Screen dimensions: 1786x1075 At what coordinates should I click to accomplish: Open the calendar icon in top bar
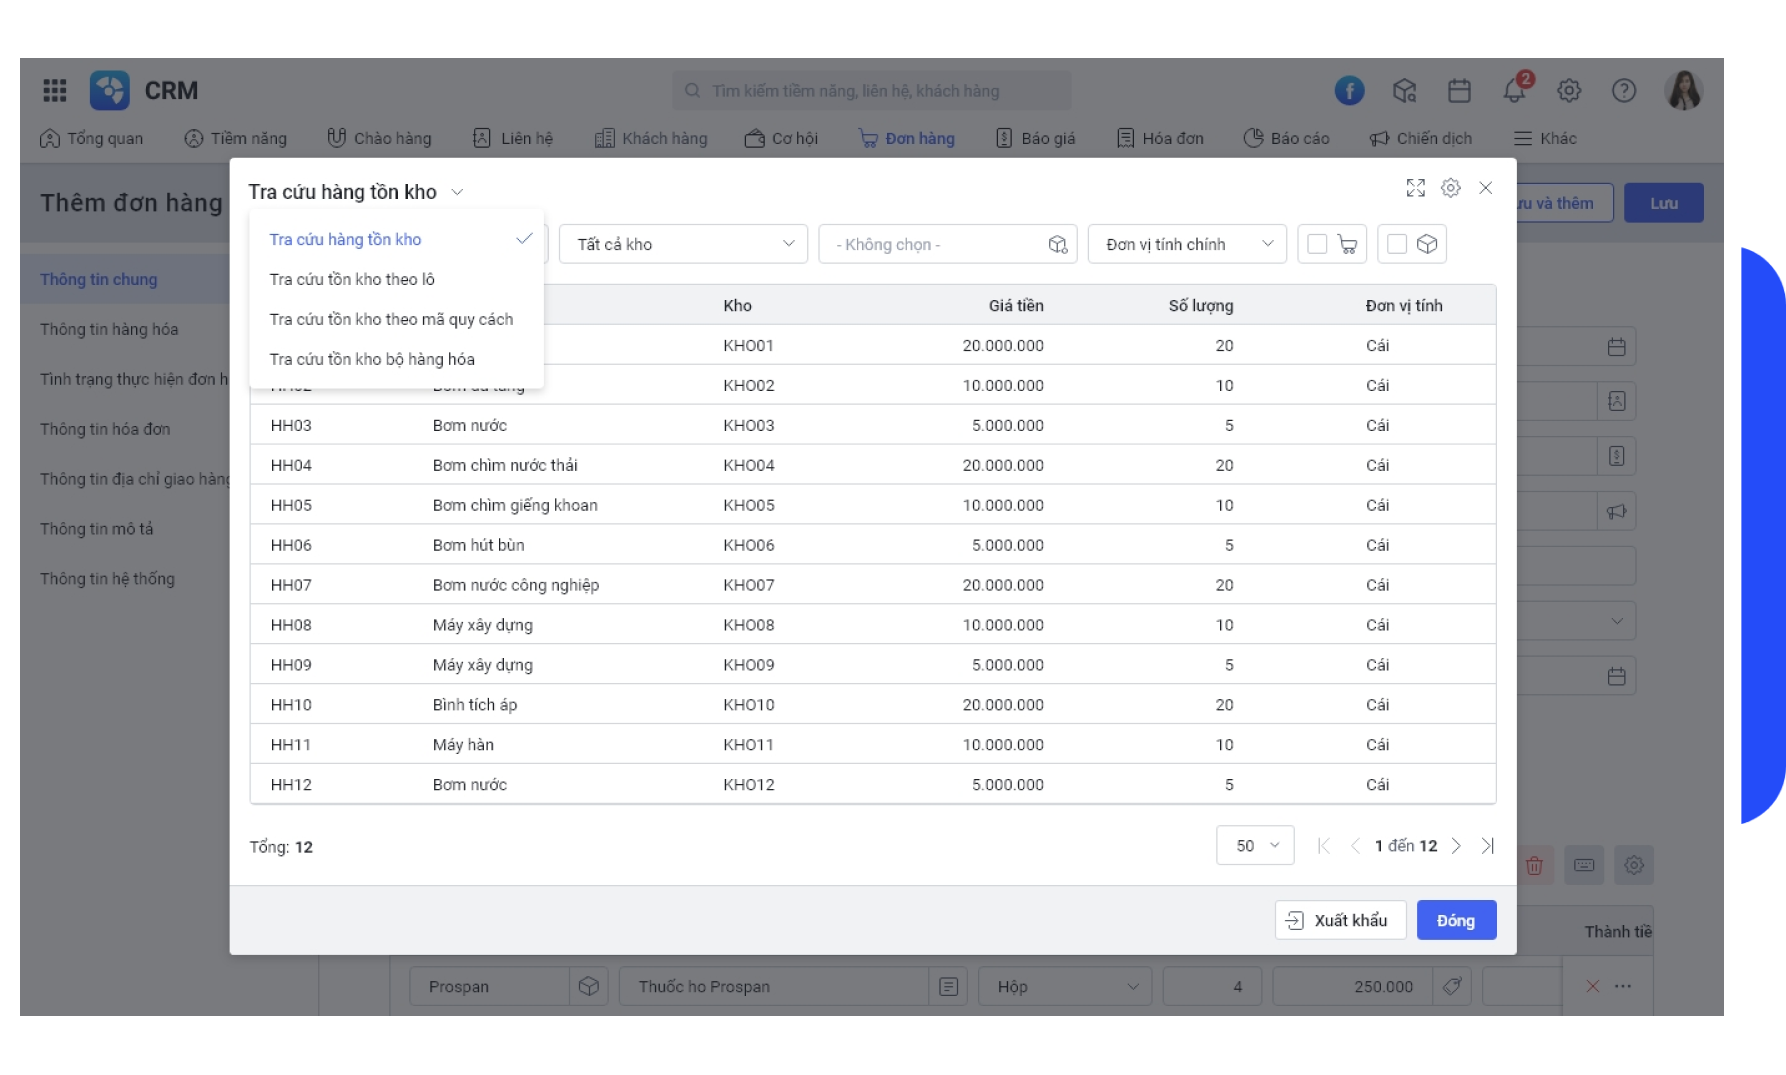tap(1459, 91)
